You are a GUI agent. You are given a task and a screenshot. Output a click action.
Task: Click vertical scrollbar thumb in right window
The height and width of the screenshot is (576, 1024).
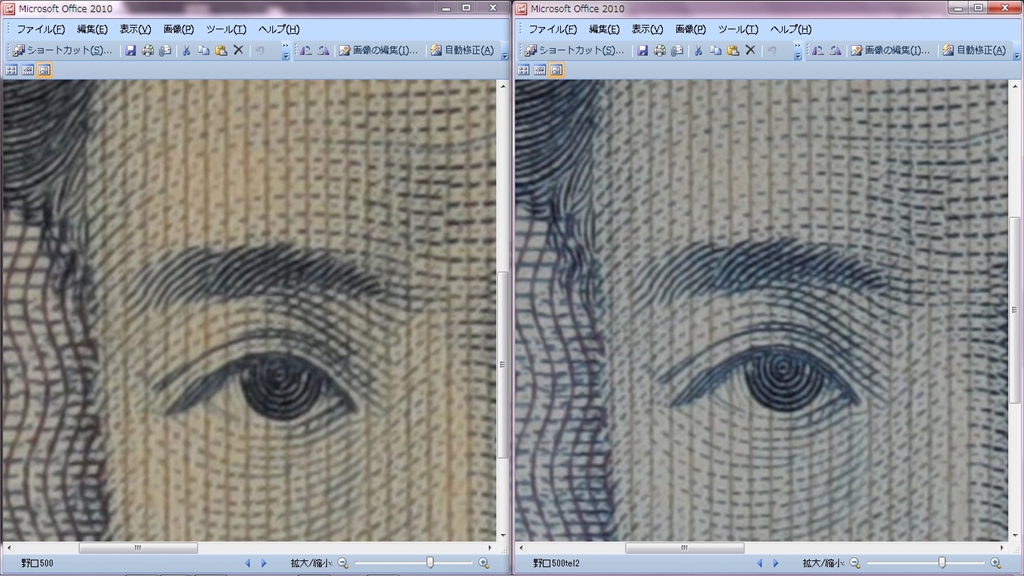pyautogui.click(x=1014, y=310)
